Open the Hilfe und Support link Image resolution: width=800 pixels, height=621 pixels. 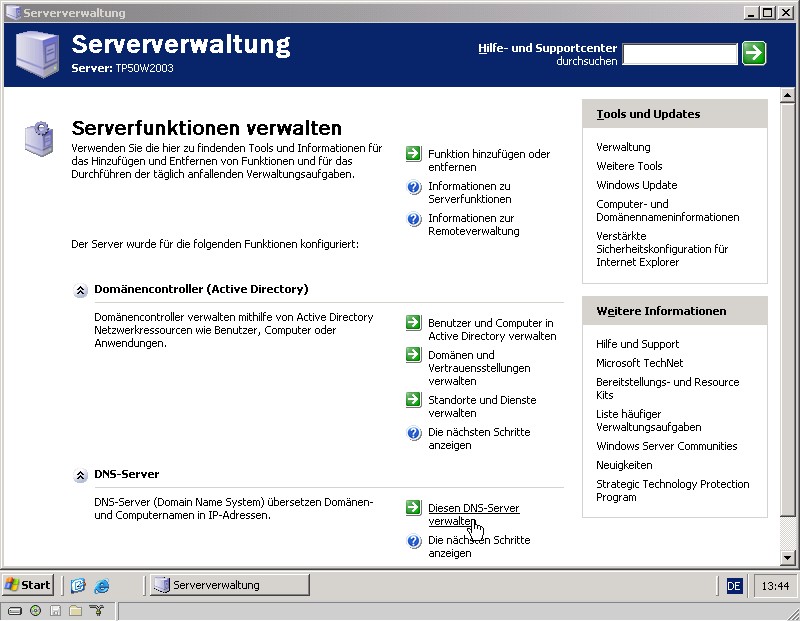click(637, 344)
